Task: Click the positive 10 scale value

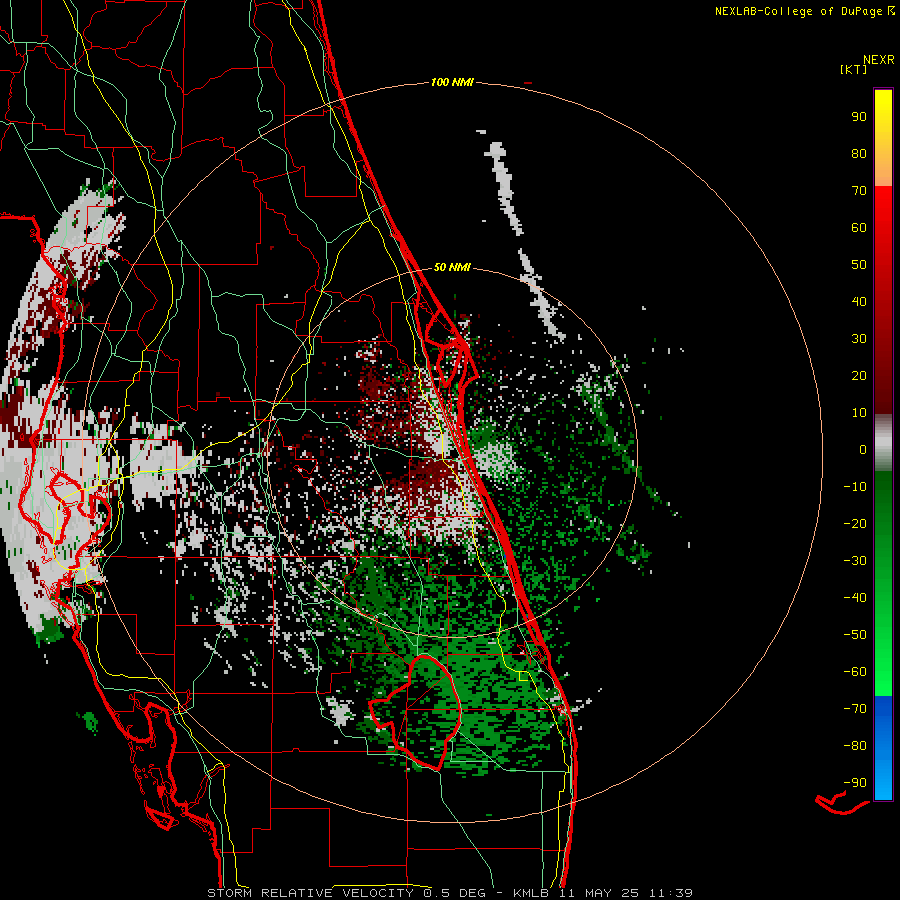Action: tap(859, 413)
